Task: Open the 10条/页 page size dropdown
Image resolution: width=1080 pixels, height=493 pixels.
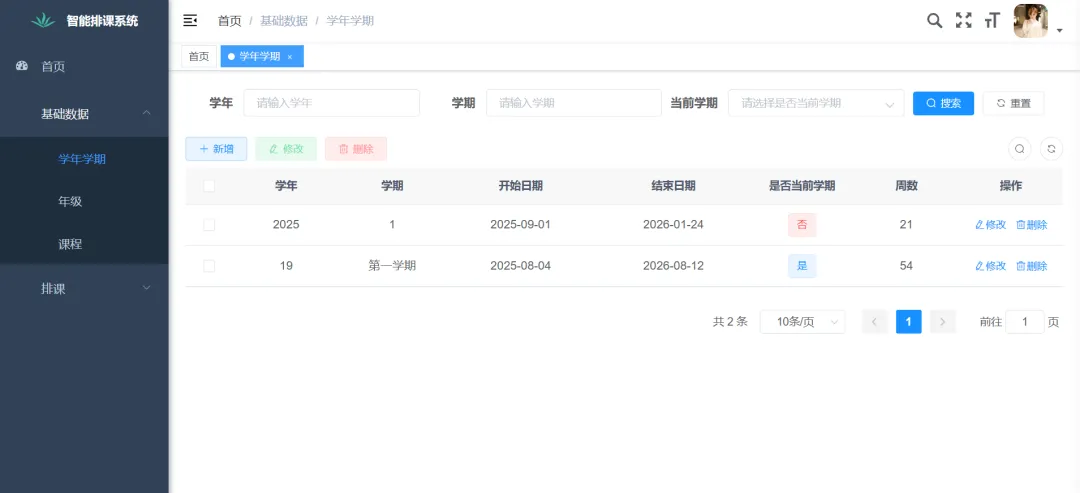Action: coord(802,322)
